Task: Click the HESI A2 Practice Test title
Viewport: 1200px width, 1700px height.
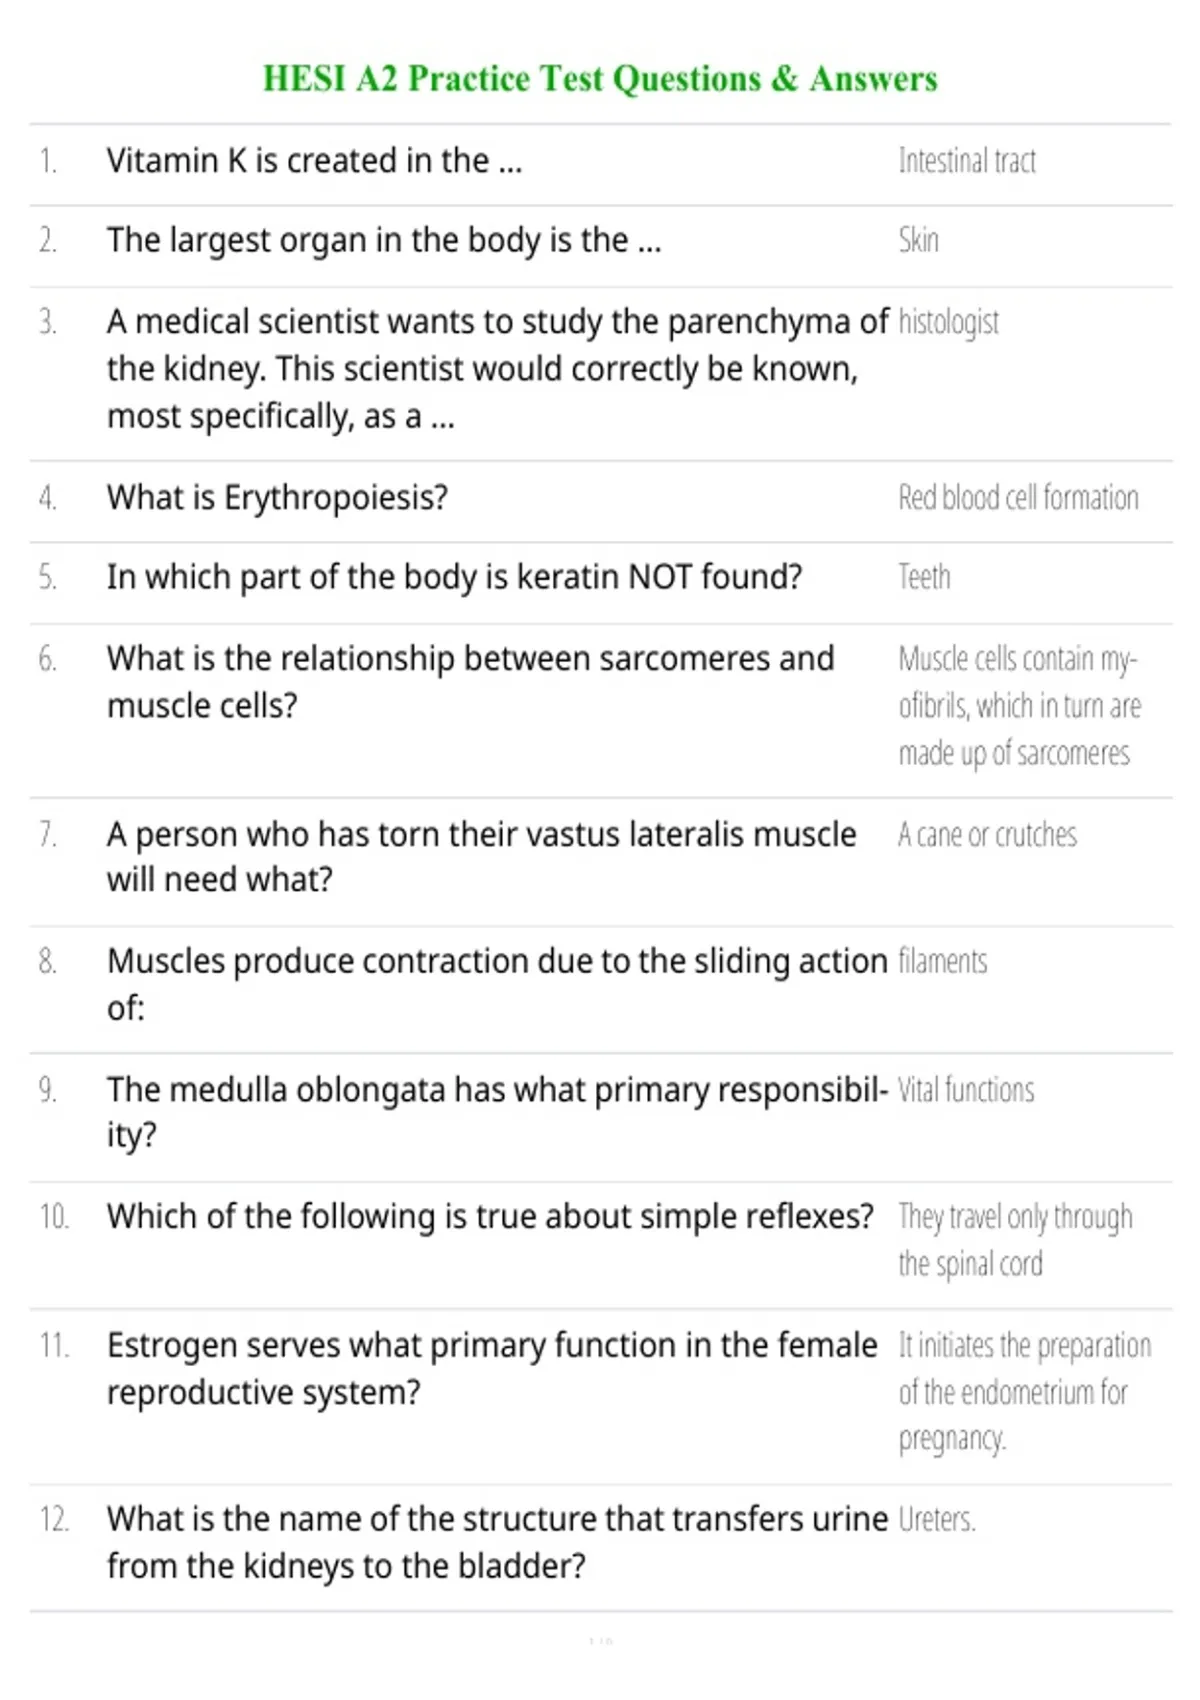Action: [600, 78]
